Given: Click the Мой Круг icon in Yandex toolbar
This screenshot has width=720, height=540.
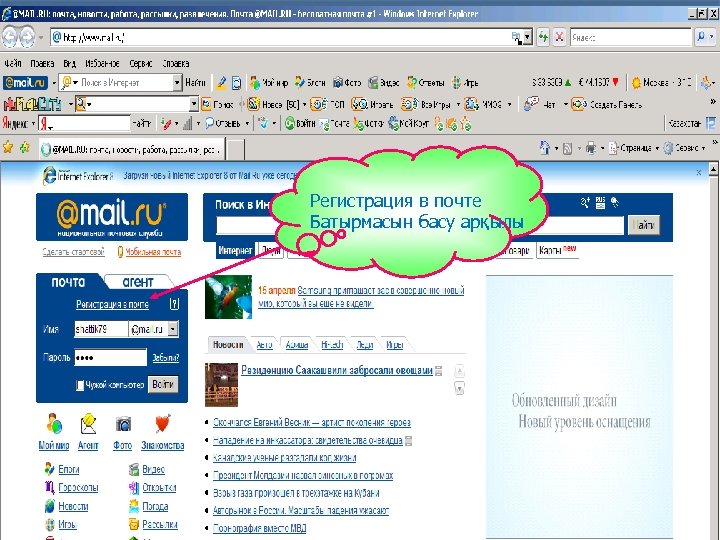Looking at the screenshot, I should click(x=394, y=123).
